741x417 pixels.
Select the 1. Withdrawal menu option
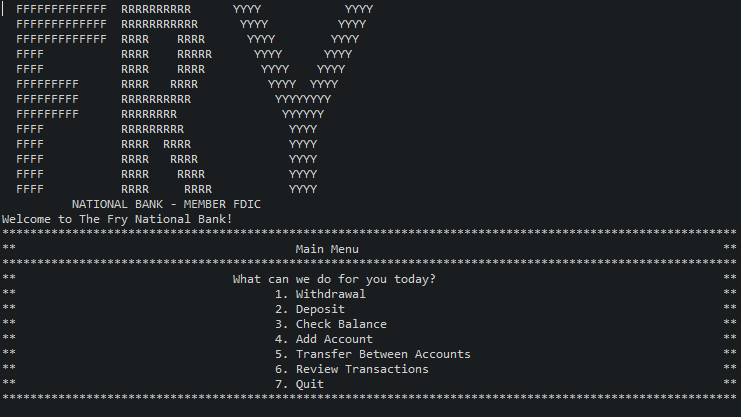pyautogui.click(x=320, y=294)
